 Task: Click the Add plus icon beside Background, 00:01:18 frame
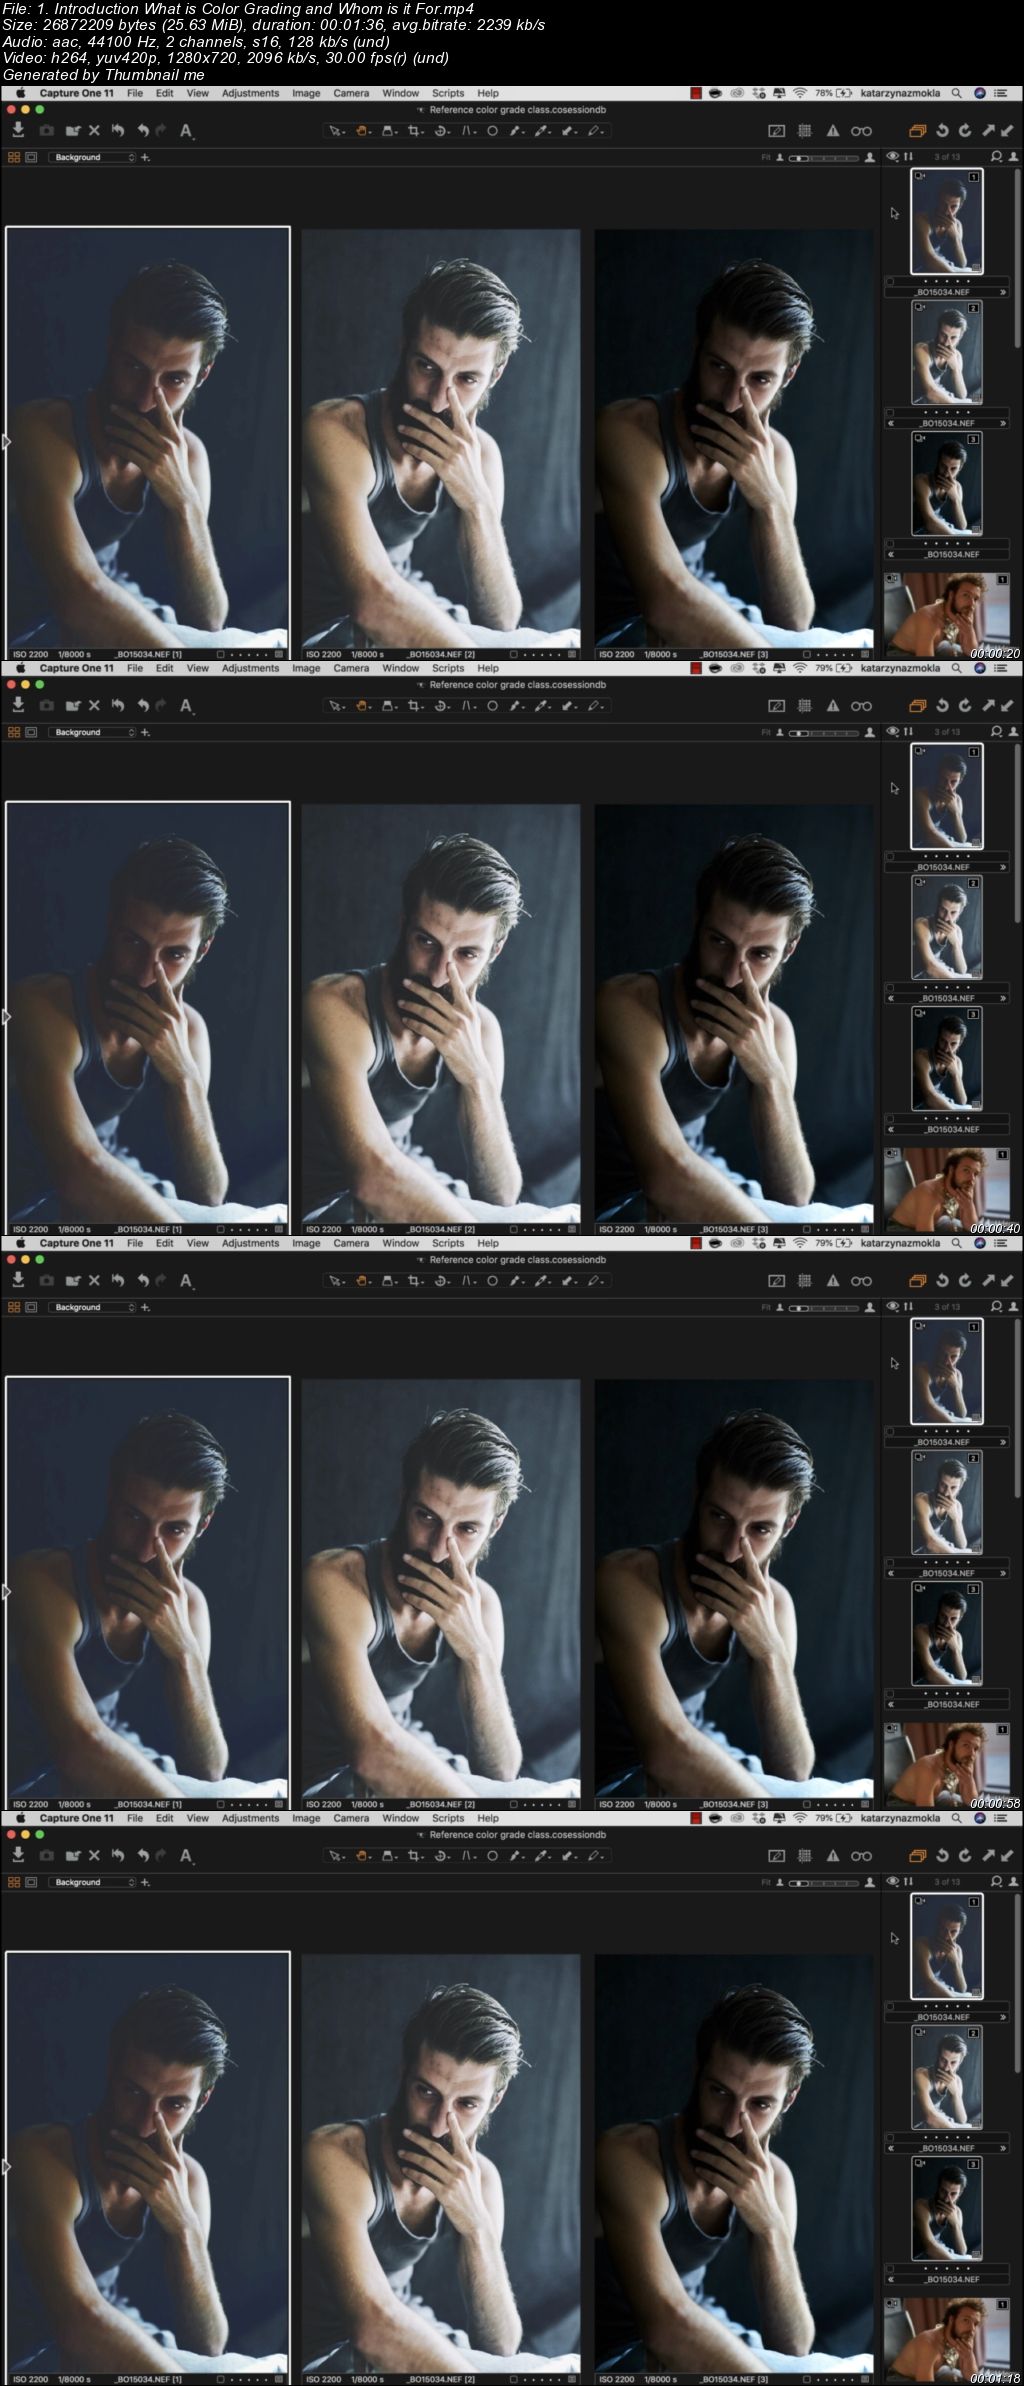[x=146, y=1883]
